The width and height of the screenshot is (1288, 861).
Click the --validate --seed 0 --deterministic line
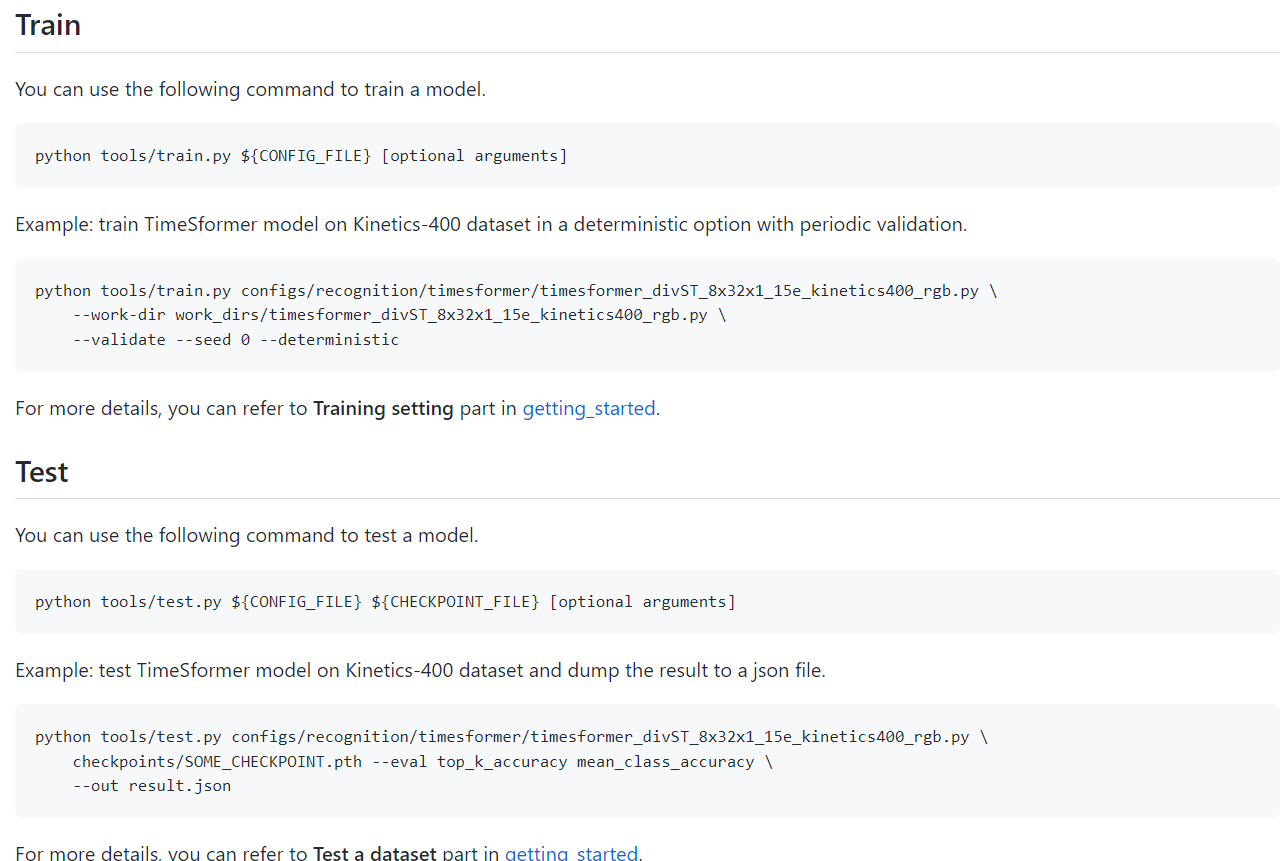[236, 340]
